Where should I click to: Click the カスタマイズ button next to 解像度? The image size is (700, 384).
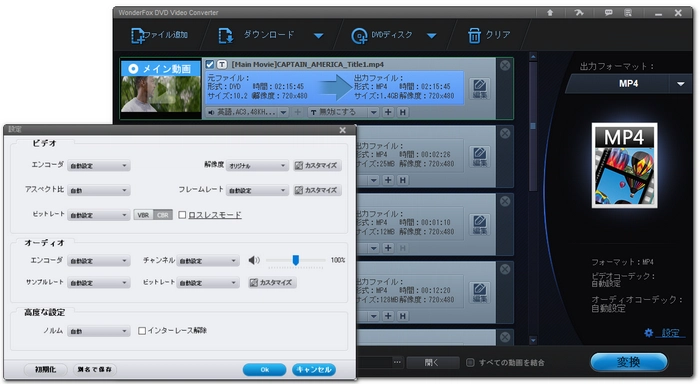click(x=317, y=166)
